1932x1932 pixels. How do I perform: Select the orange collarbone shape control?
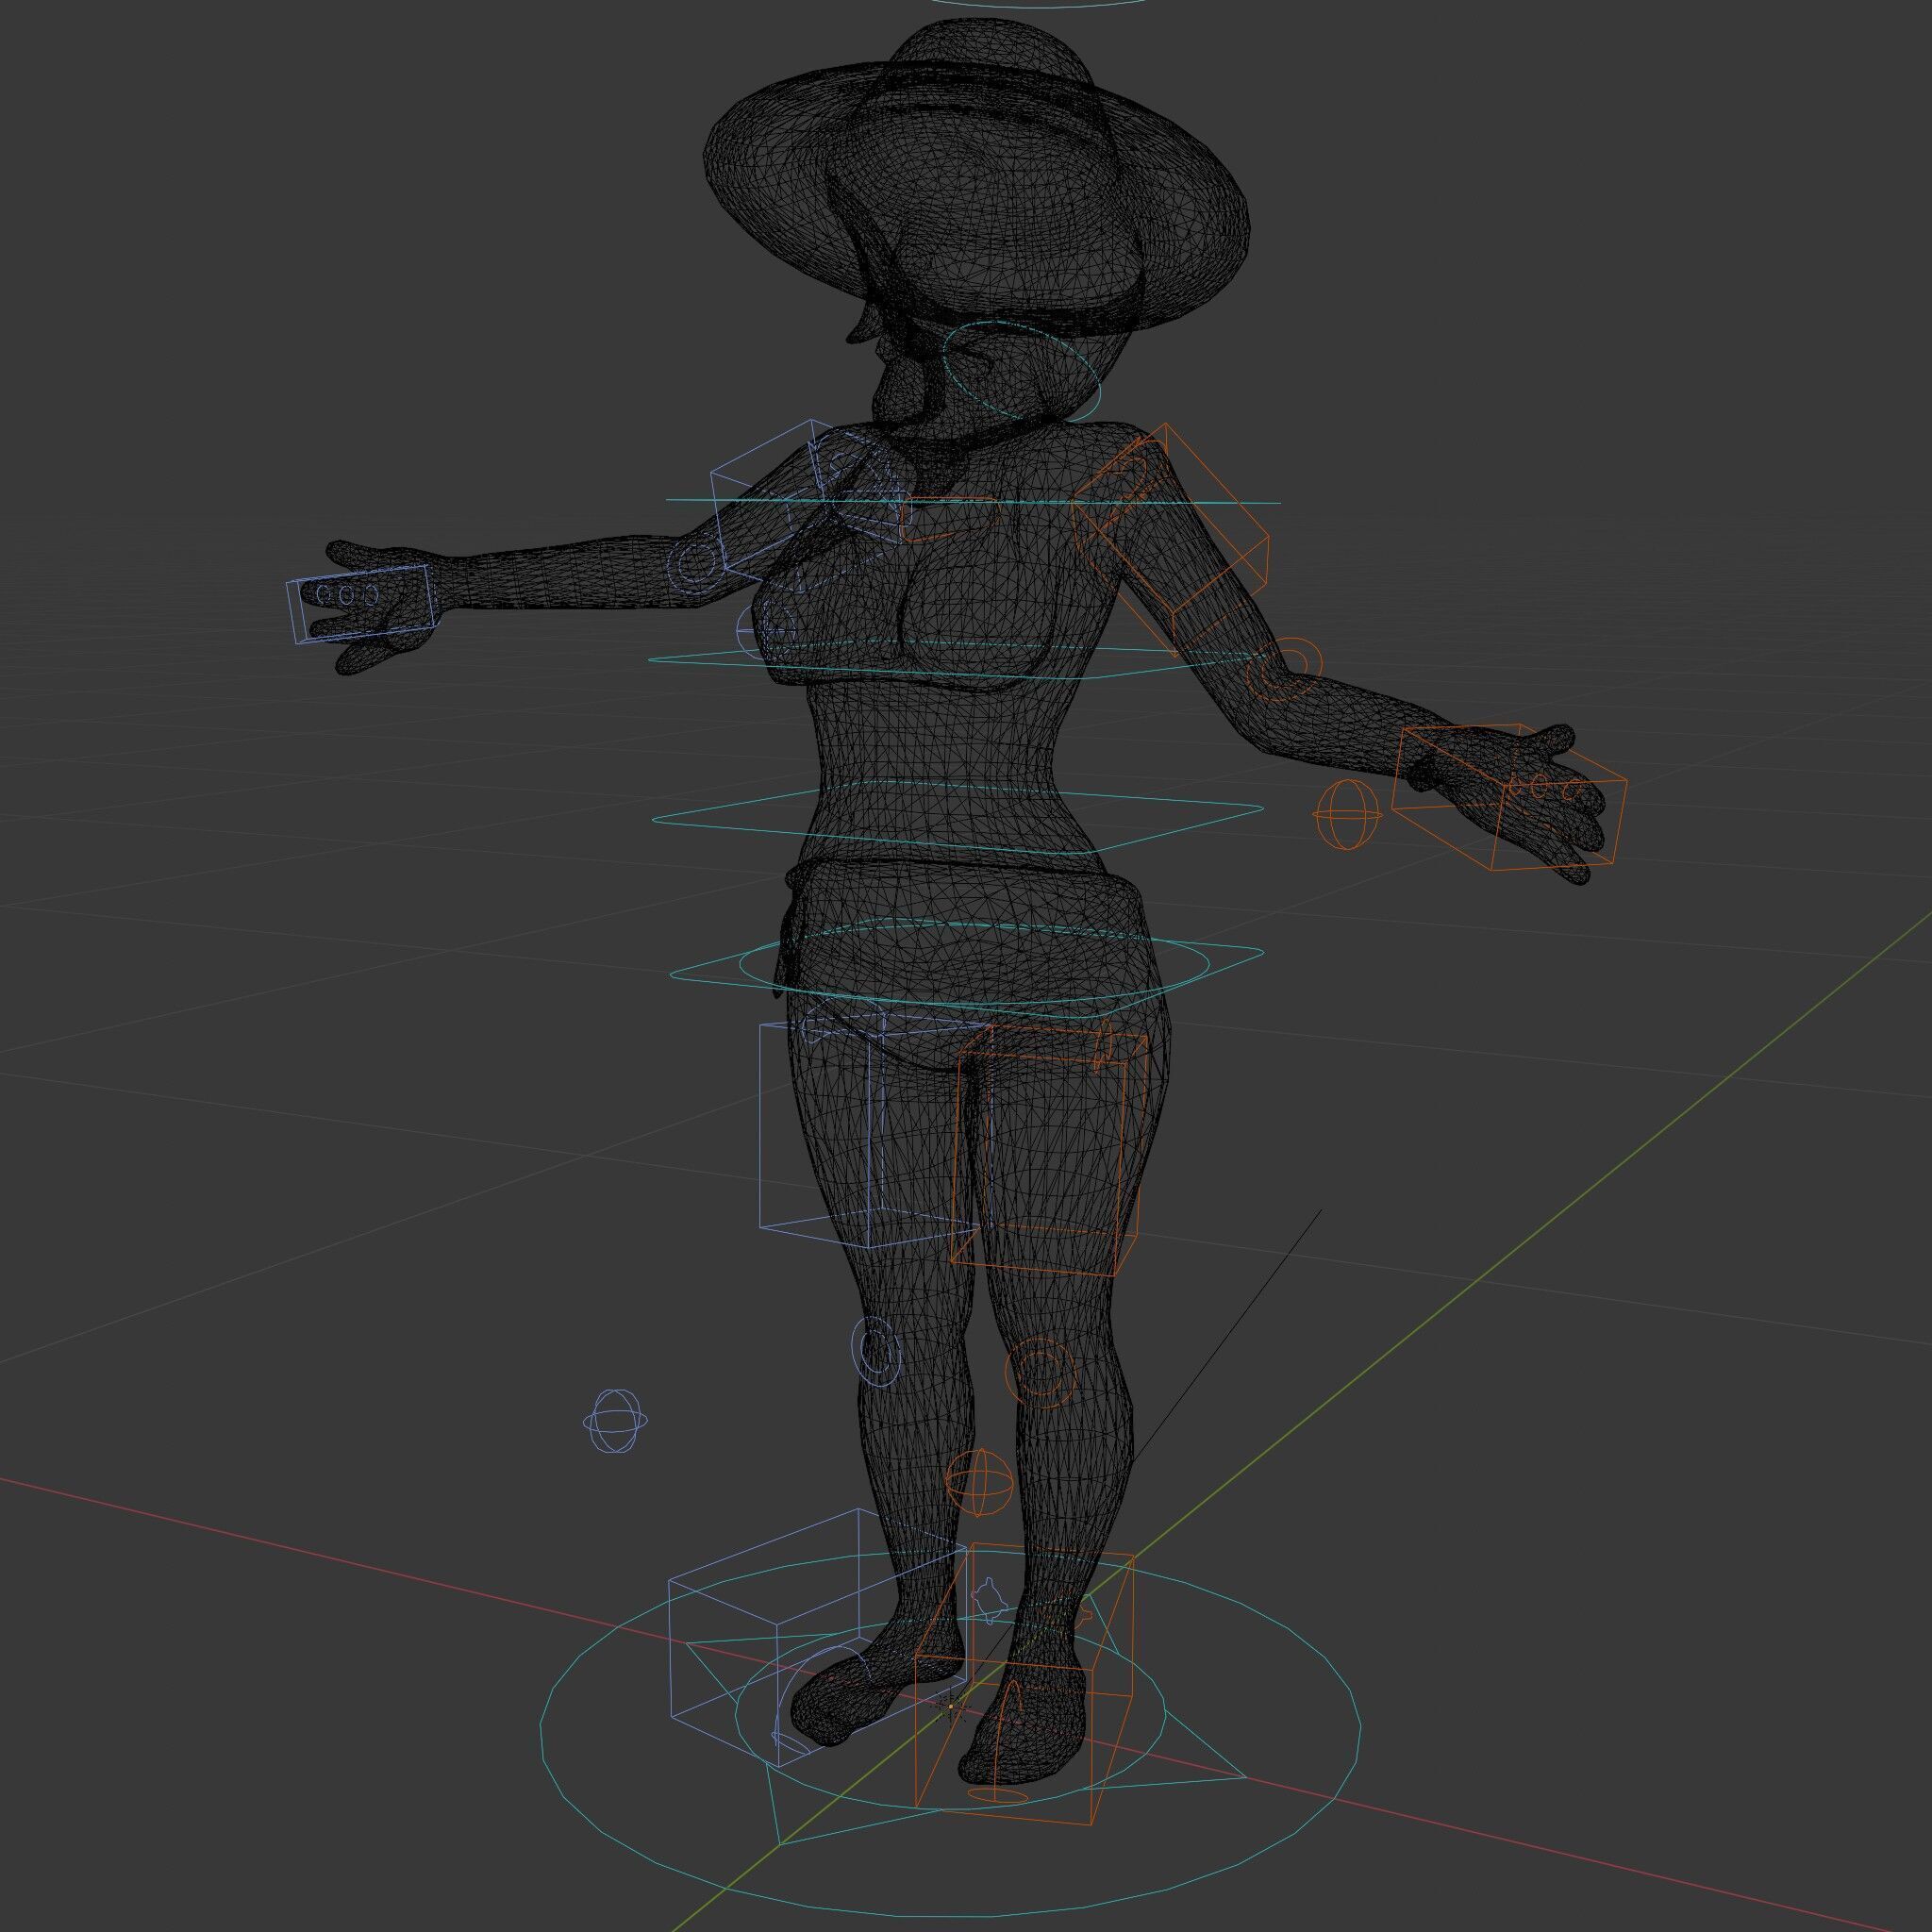pyautogui.click(x=950, y=519)
